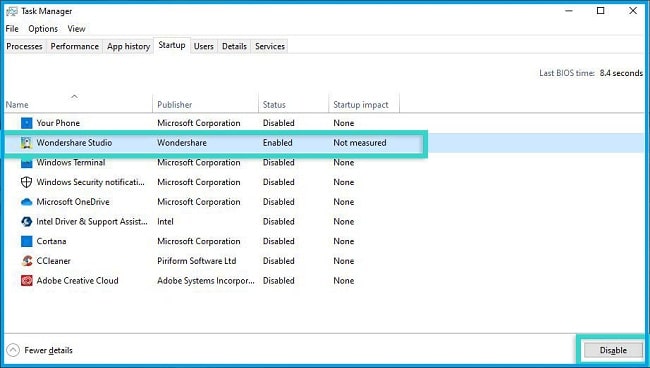This screenshot has height=368, width=650.
Task: Select the CCleaner entry name
Action: (53, 261)
